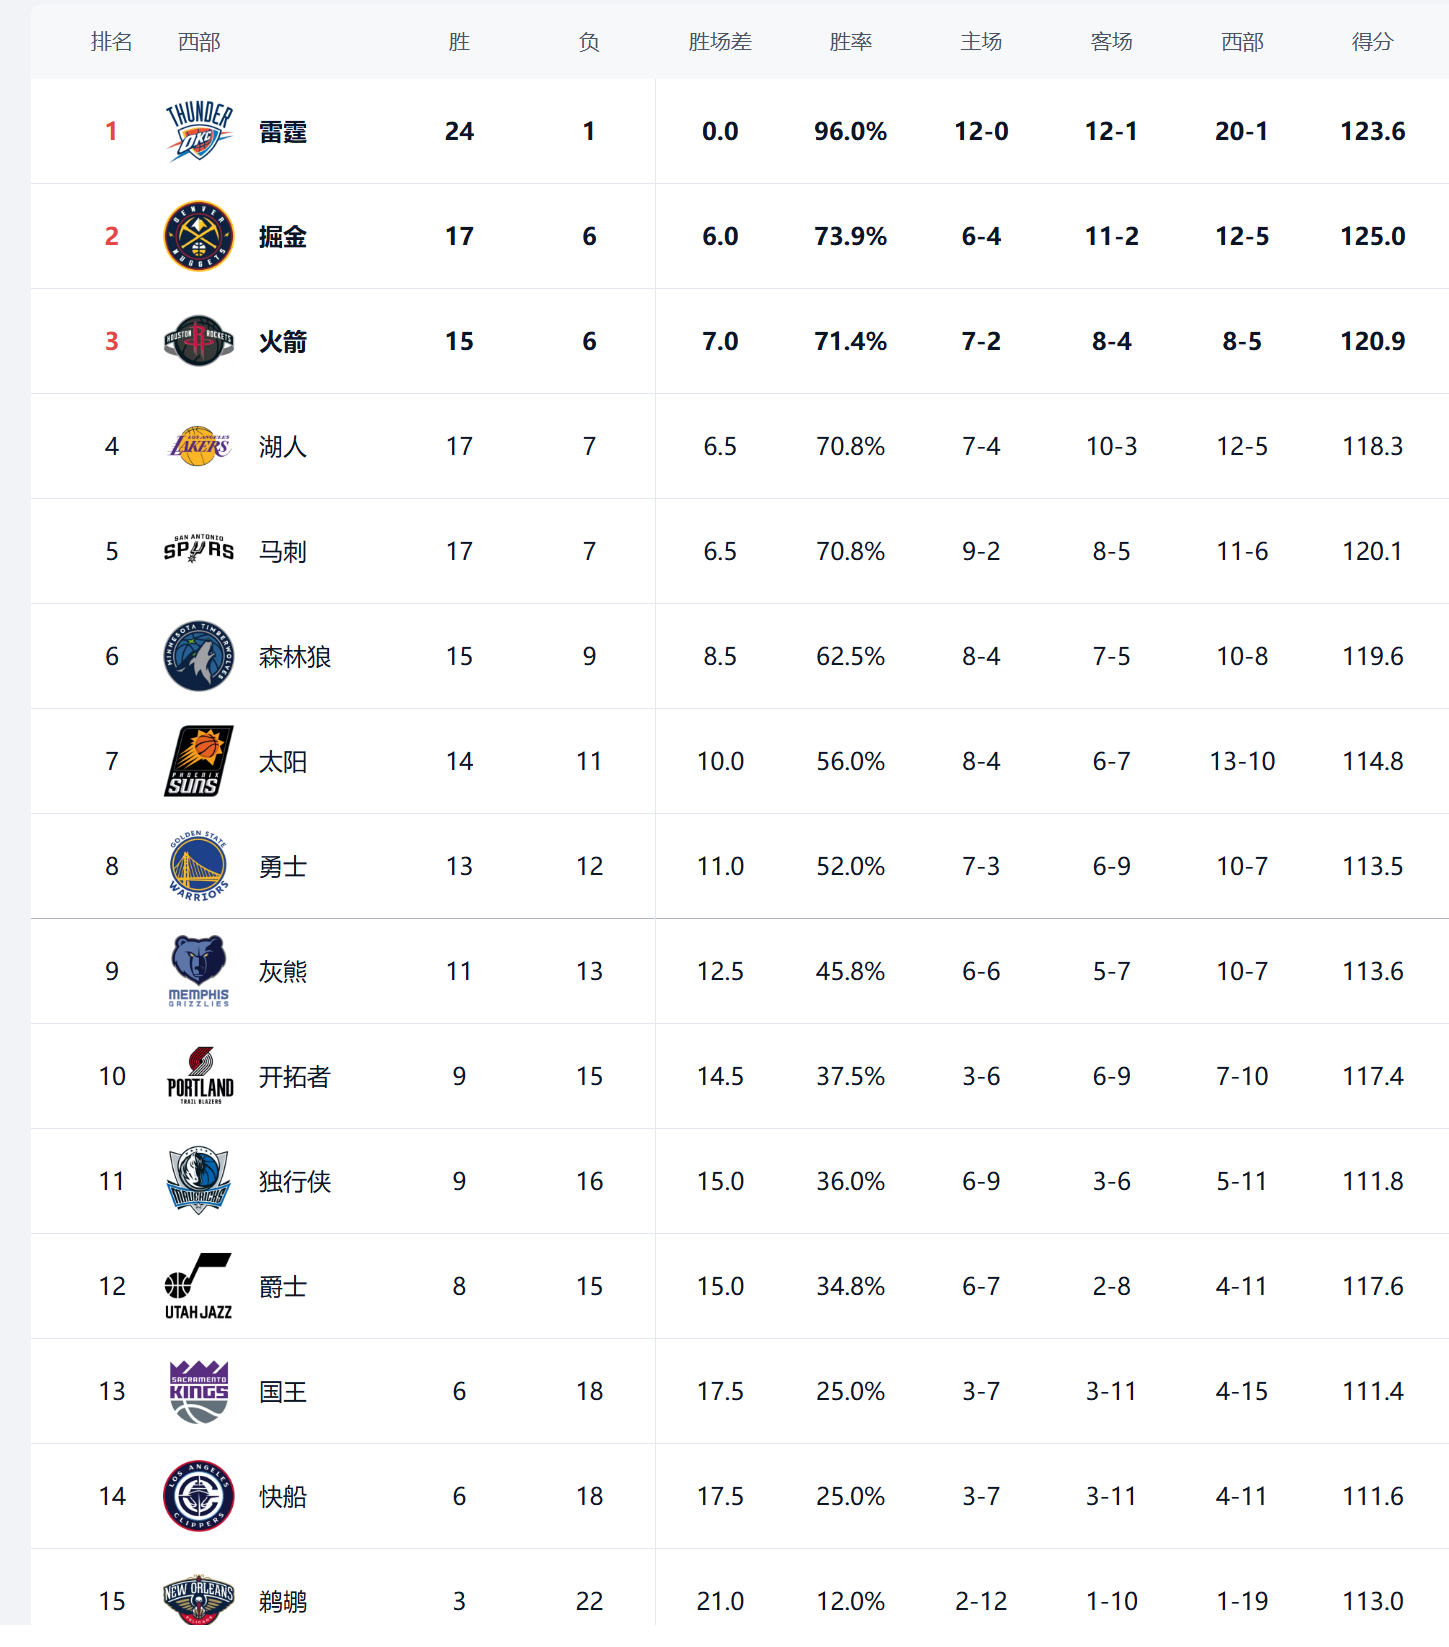Open the 独行侠 team link

tap(294, 1182)
